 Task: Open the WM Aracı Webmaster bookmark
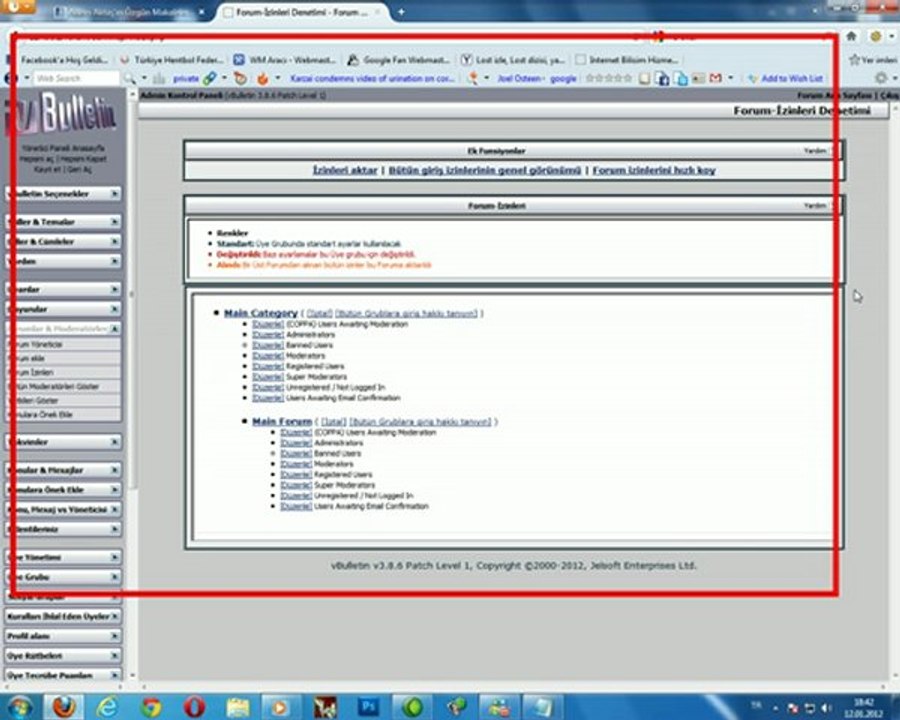285,60
